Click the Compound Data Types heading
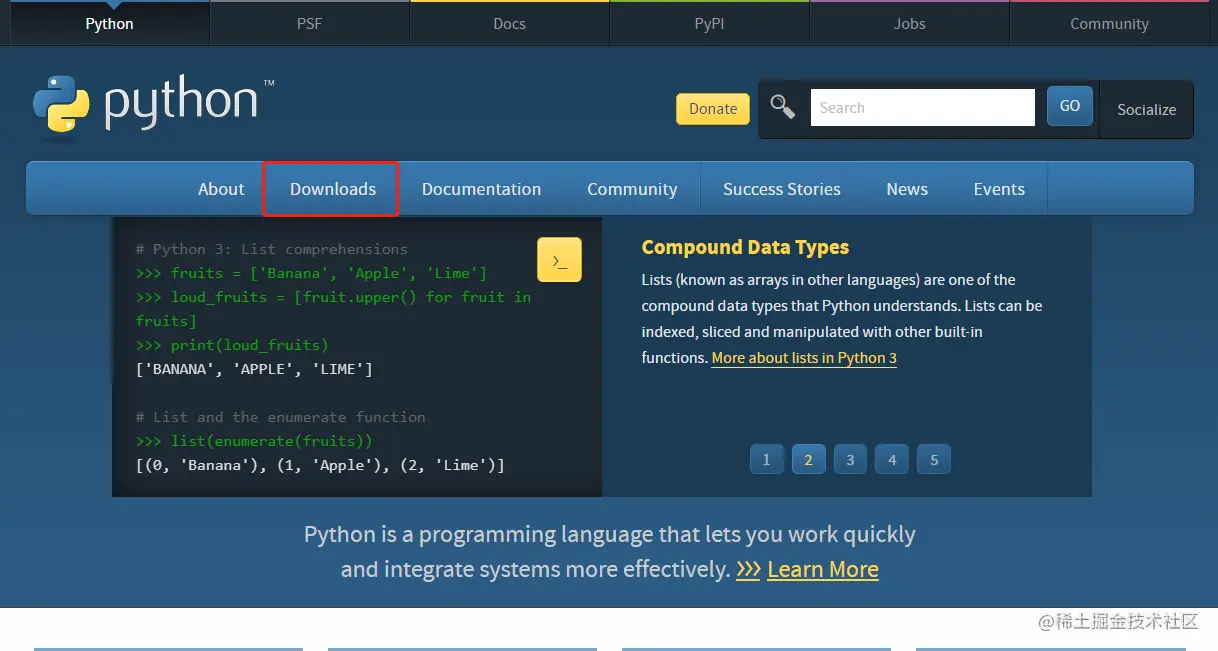This screenshot has height=651, width=1218. pos(745,247)
